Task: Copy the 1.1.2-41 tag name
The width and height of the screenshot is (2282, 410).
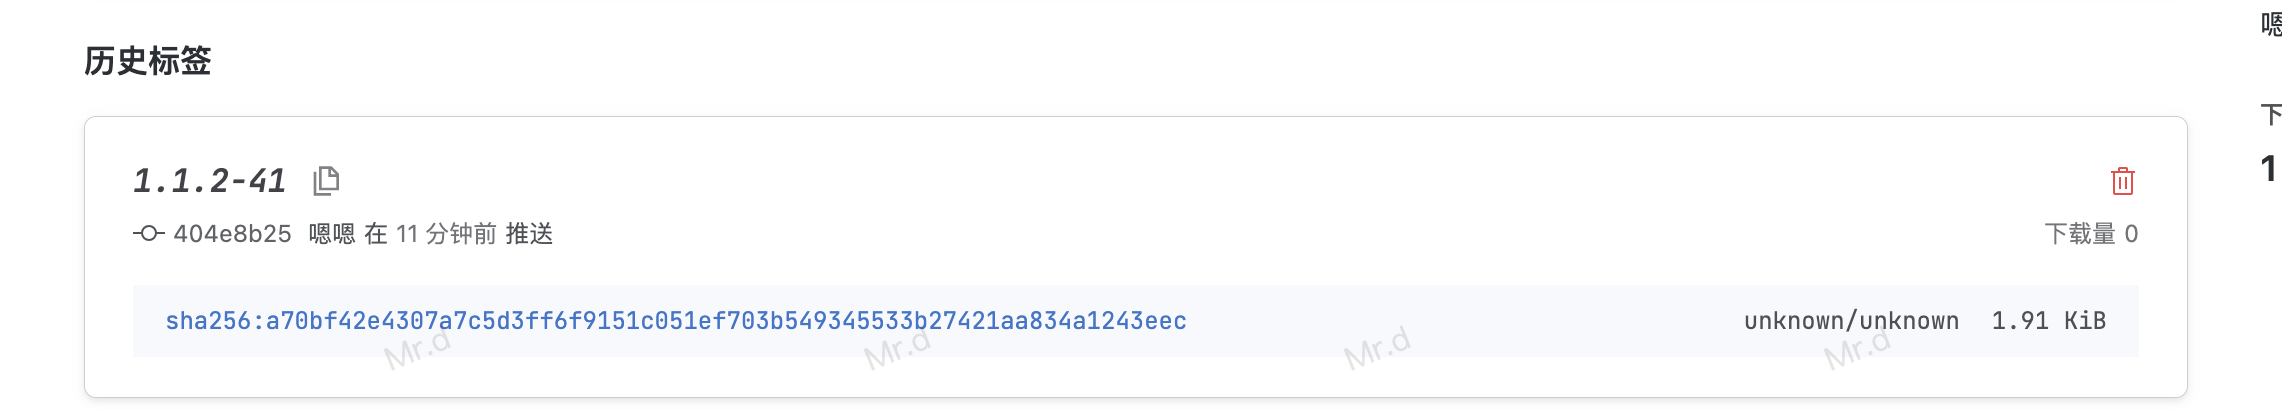Action: [326, 181]
